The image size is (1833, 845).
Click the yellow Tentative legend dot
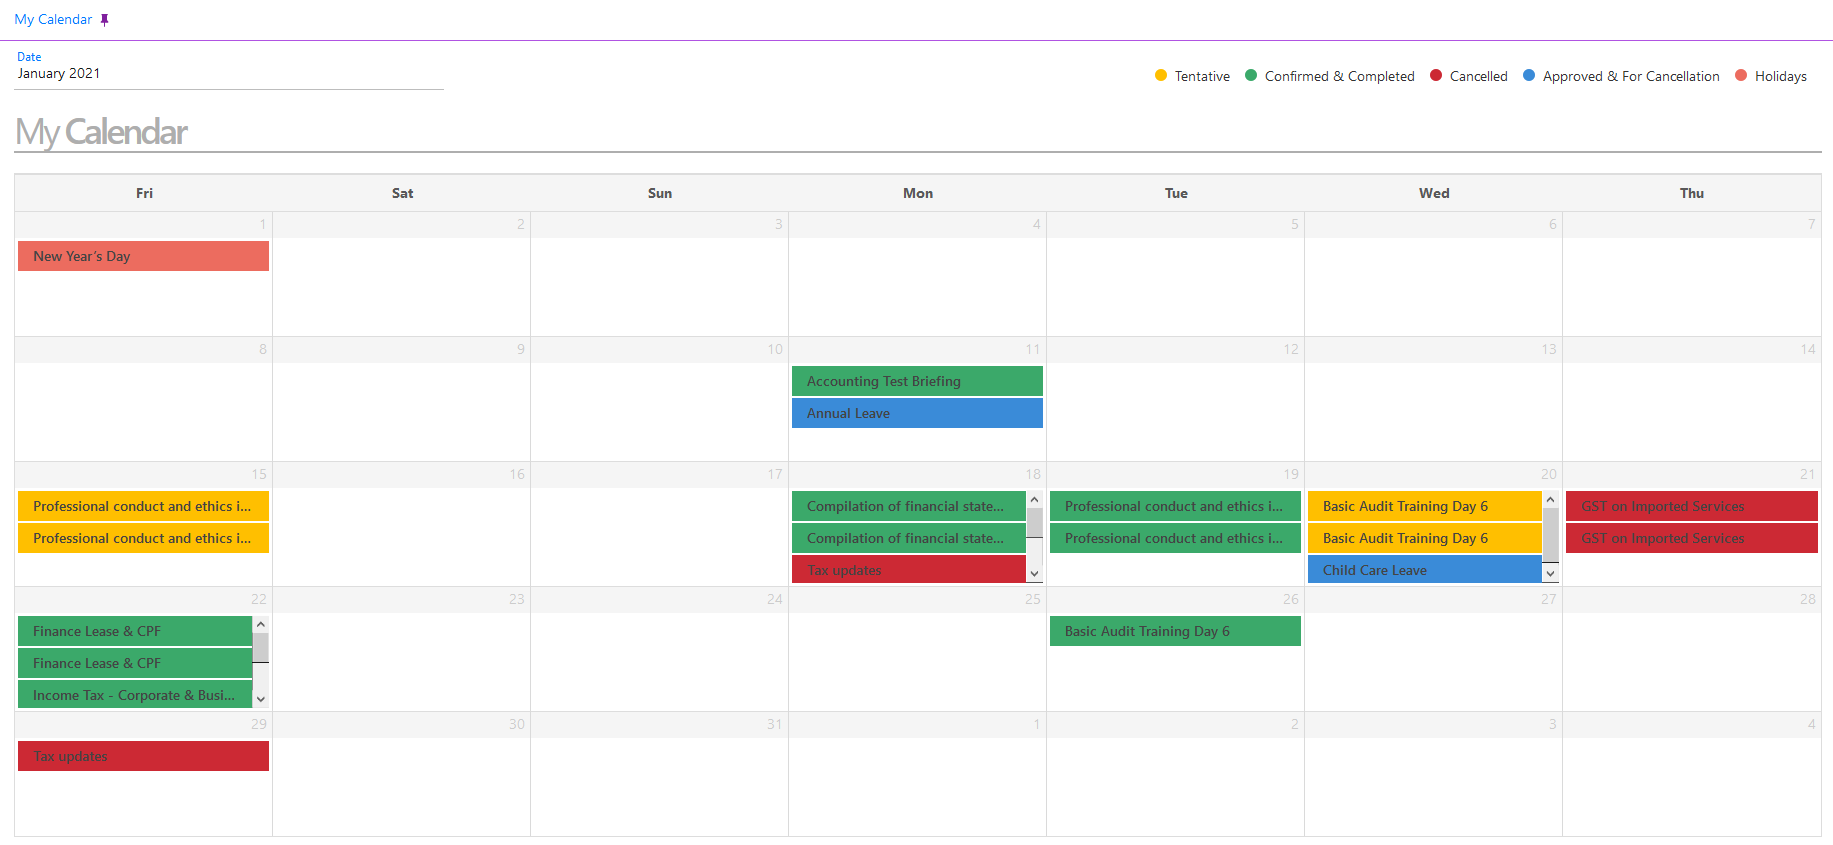tap(1160, 75)
